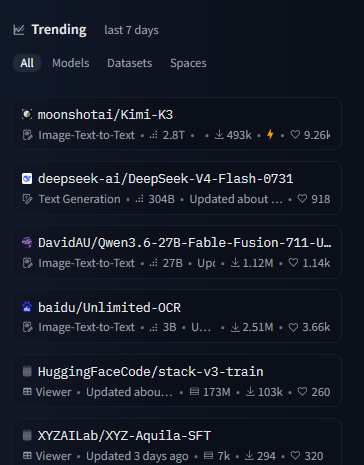Click download icon next to 2.51M
Viewport: 364px width, 465px height.
click(235, 327)
